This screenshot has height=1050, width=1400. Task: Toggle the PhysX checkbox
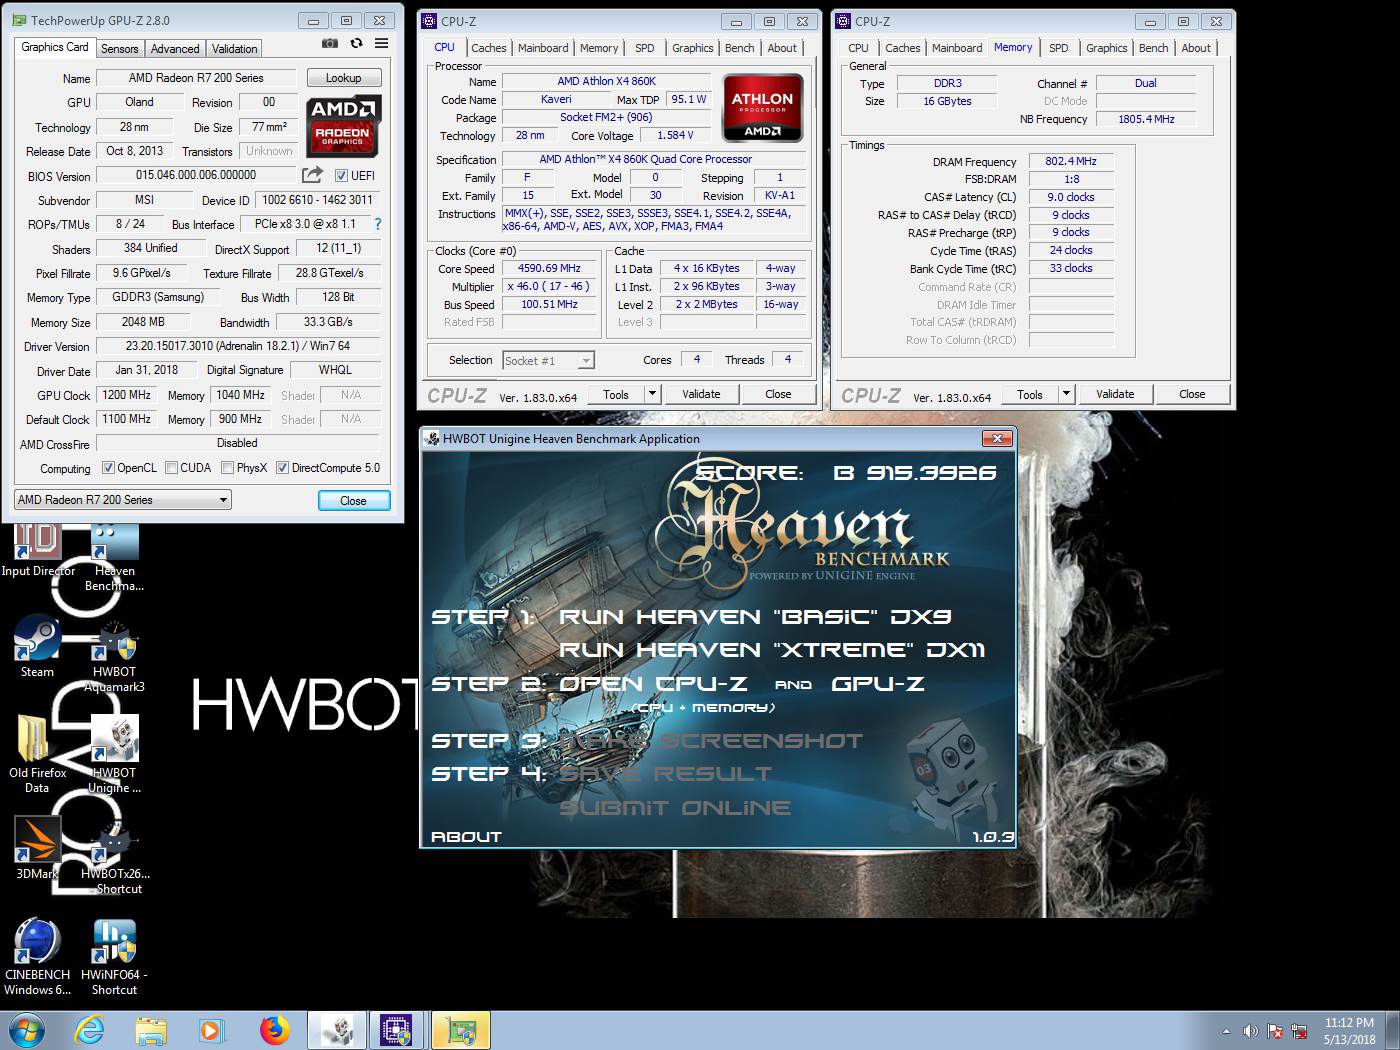227,467
